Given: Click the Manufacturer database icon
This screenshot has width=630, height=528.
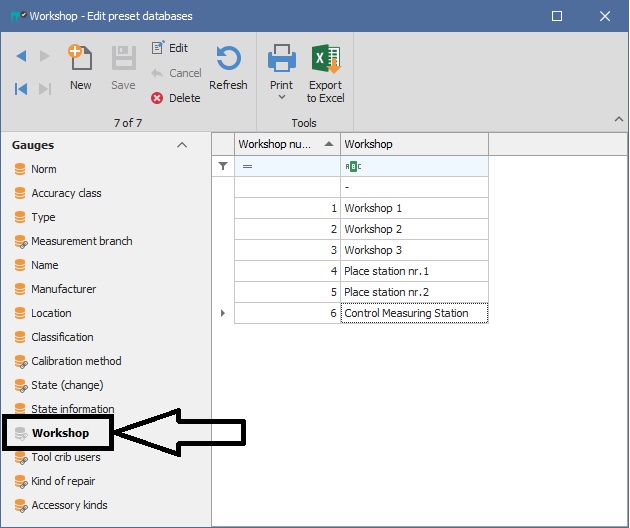Looking at the screenshot, I should tap(20, 289).
